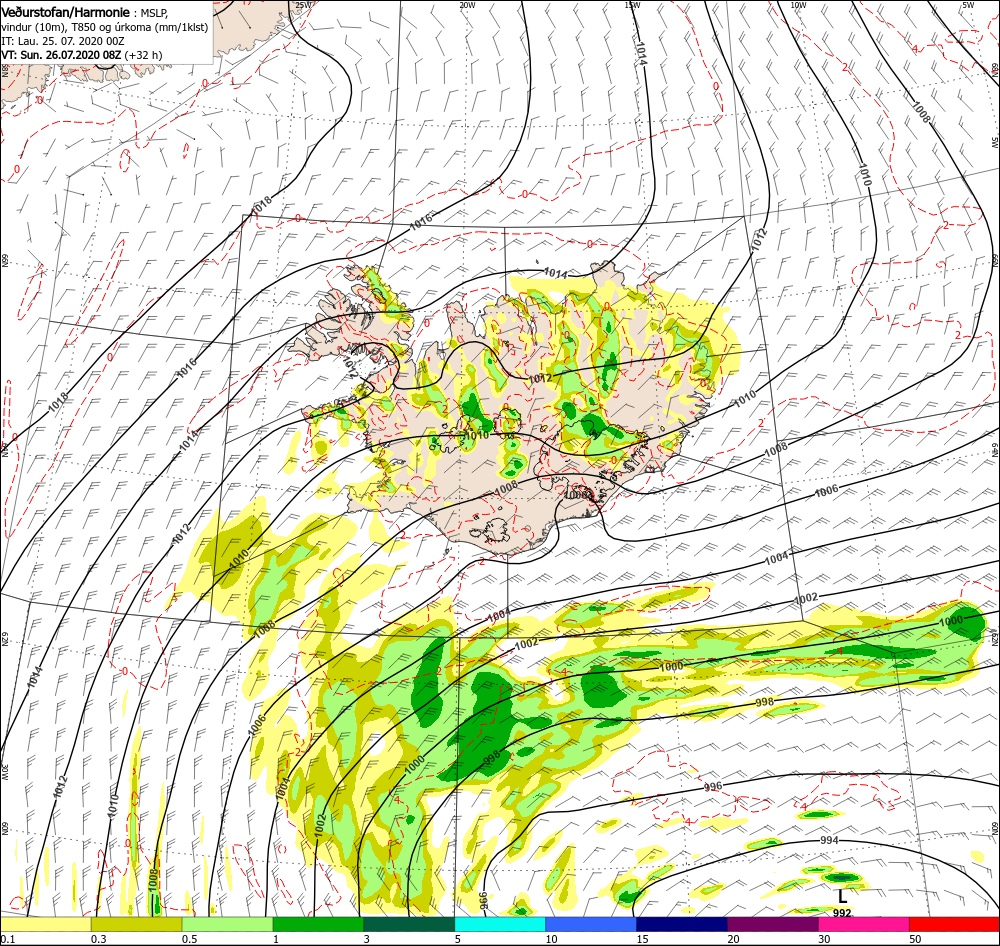Pick the blue 10 mm legend swatch
The height and width of the screenshot is (946, 1000).
pyautogui.click(x=591, y=924)
